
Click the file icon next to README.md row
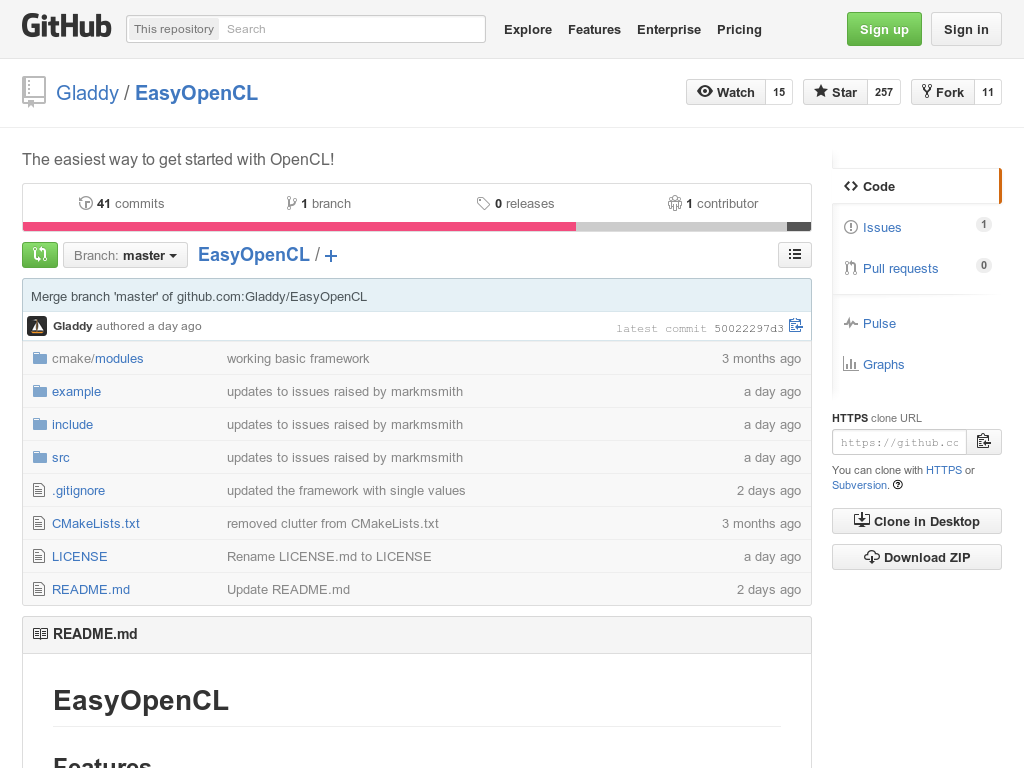(39, 589)
